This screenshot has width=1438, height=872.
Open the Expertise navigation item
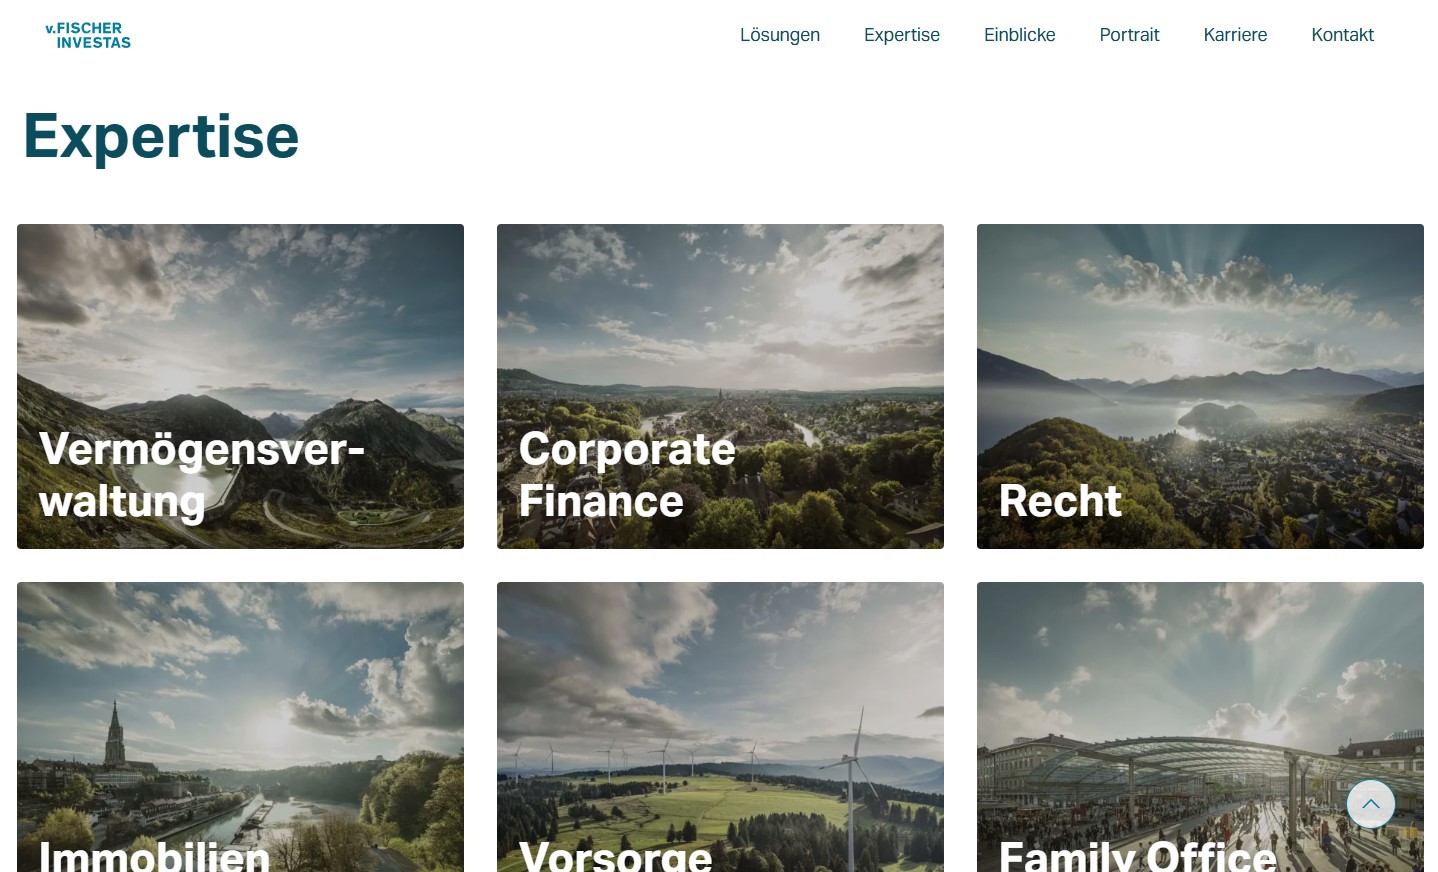[x=902, y=35]
